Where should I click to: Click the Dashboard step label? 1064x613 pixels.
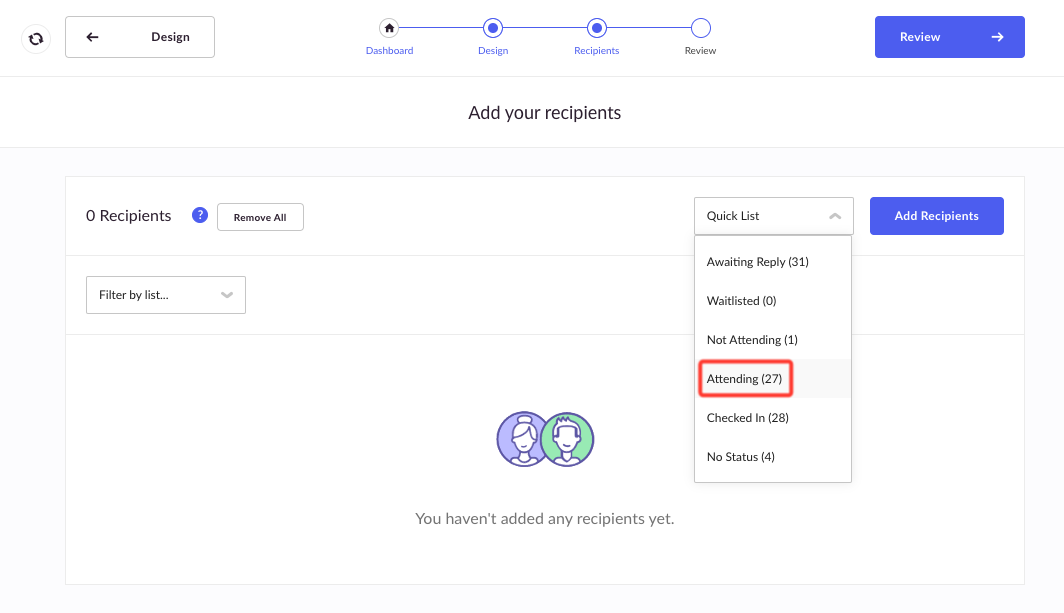coord(389,51)
